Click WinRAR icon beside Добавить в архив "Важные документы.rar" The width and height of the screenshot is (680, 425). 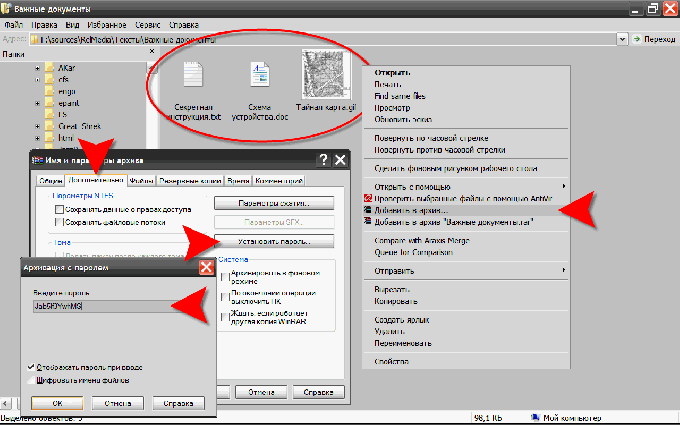pyautogui.click(x=368, y=222)
